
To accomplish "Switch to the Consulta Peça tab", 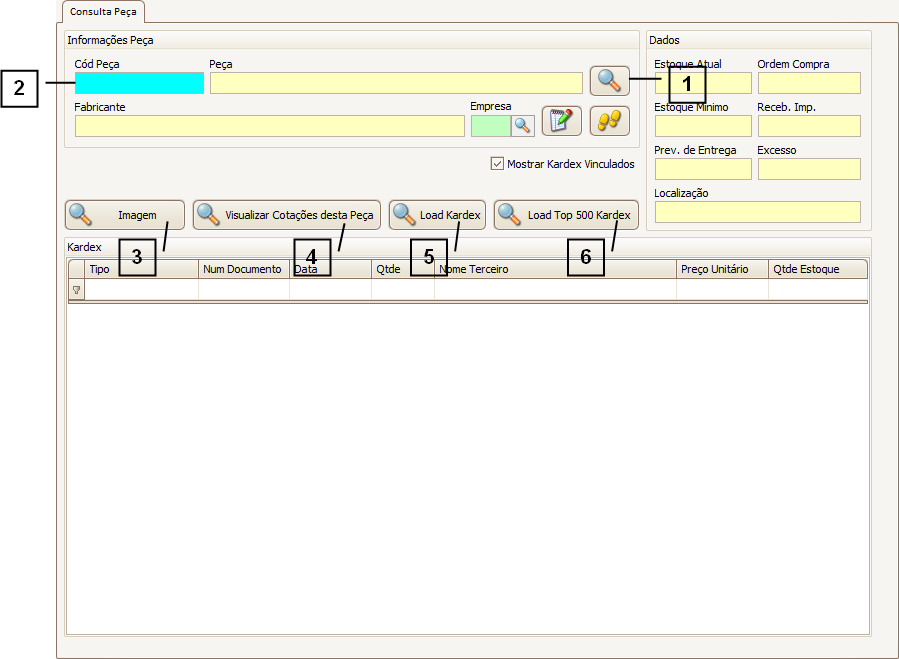I will coord(104,12).
